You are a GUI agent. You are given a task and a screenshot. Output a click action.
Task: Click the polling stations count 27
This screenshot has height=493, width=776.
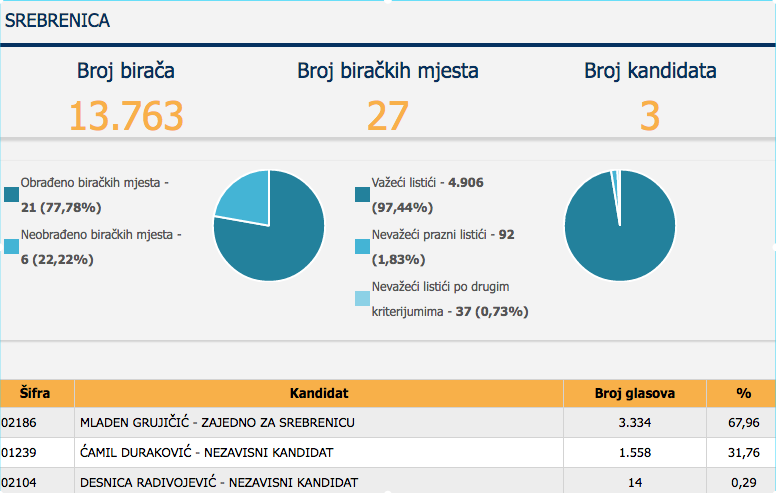click(x=387, y=116)
